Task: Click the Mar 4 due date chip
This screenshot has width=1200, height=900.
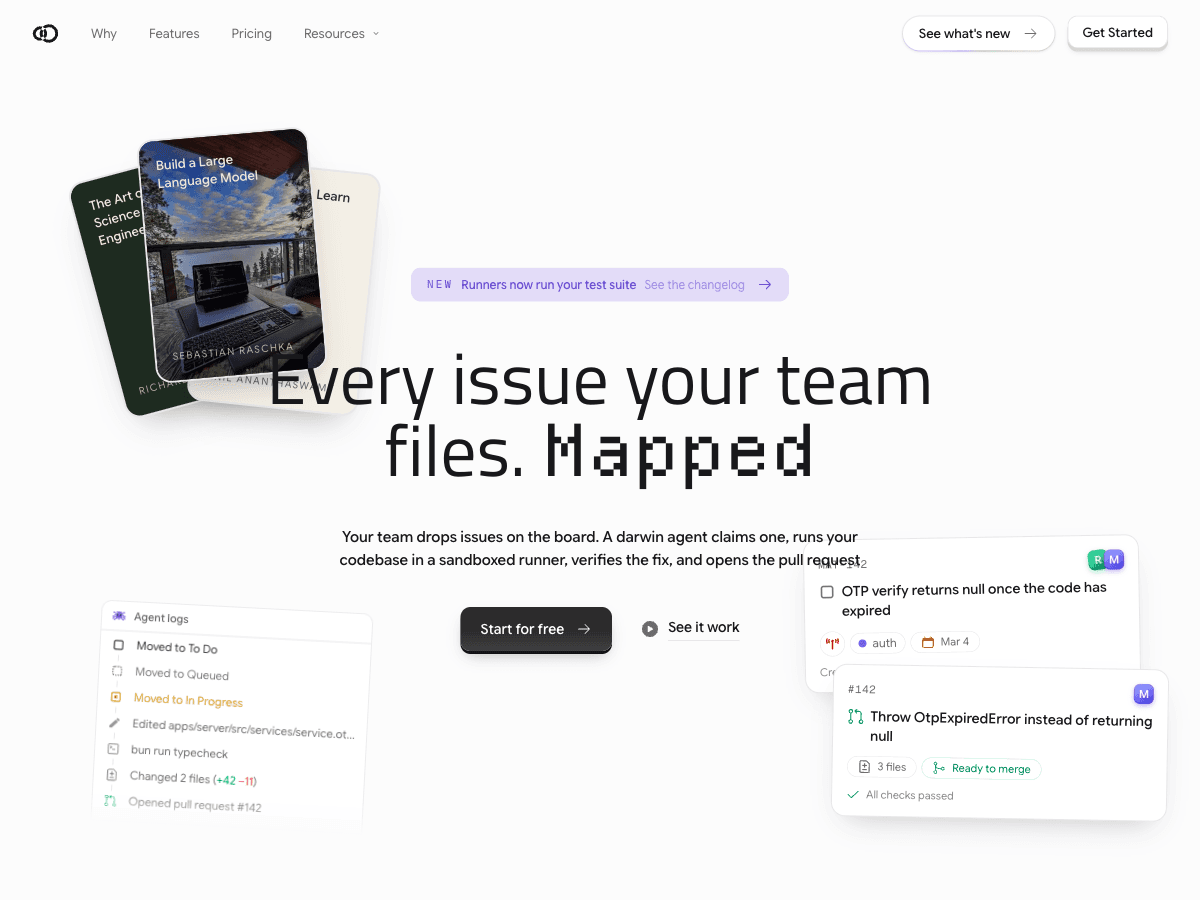Action: click(x=945, y=642)
